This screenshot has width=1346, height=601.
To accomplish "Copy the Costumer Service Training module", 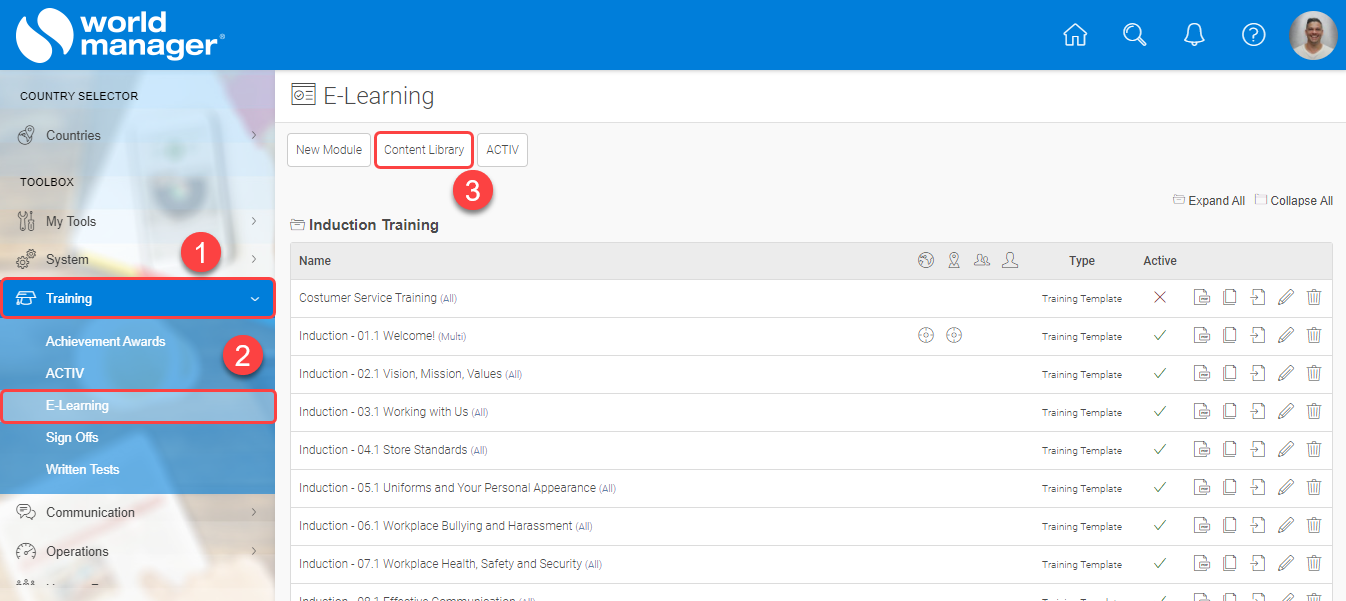I will [1230, 297].
